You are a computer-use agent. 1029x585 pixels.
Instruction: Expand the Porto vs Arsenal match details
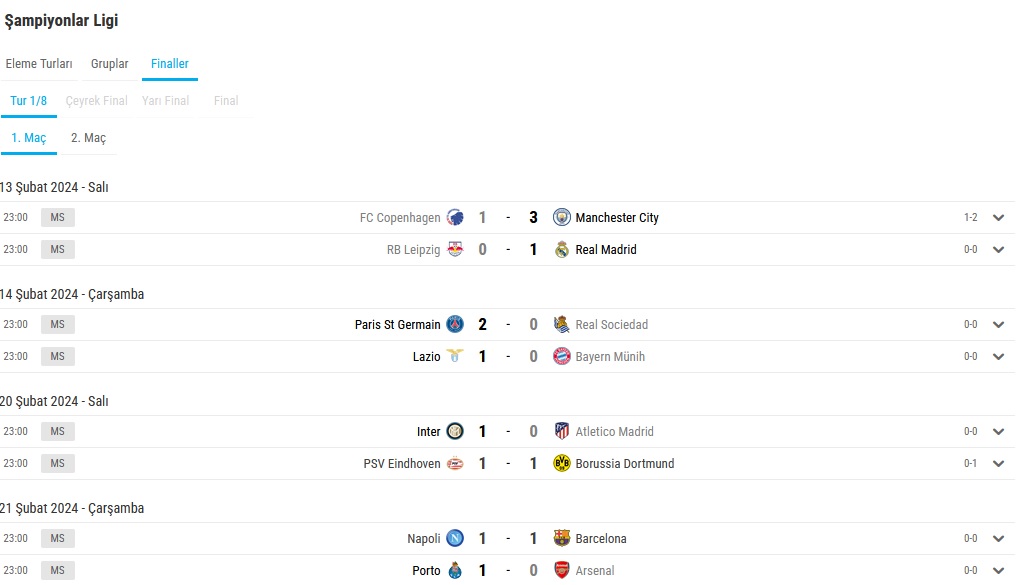coord(998,571)
